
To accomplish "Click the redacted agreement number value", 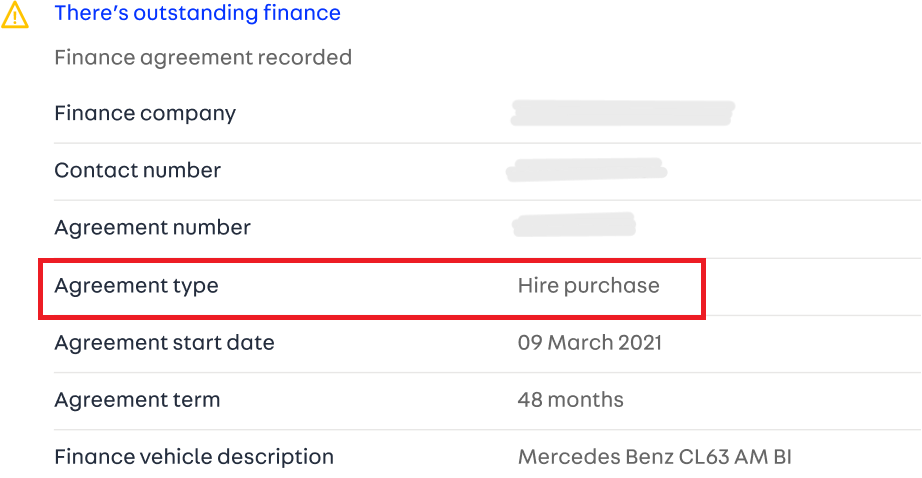I will click(574, 225).
